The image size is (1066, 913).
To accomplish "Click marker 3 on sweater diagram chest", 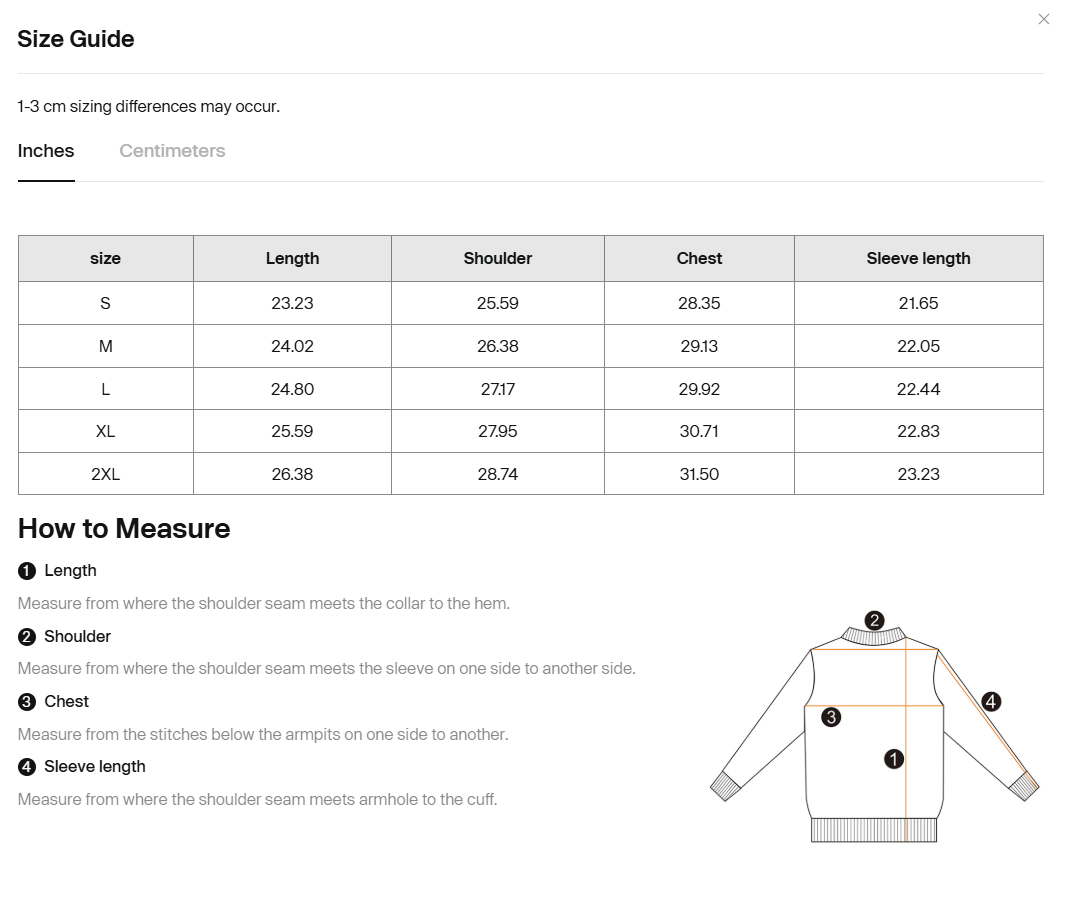I will tap(831, 717).
